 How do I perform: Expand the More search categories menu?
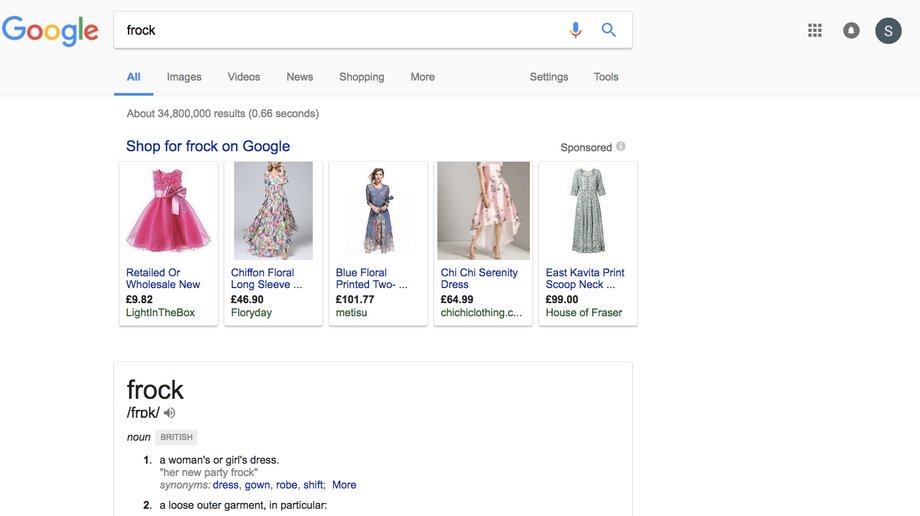(x=422, y=77)
